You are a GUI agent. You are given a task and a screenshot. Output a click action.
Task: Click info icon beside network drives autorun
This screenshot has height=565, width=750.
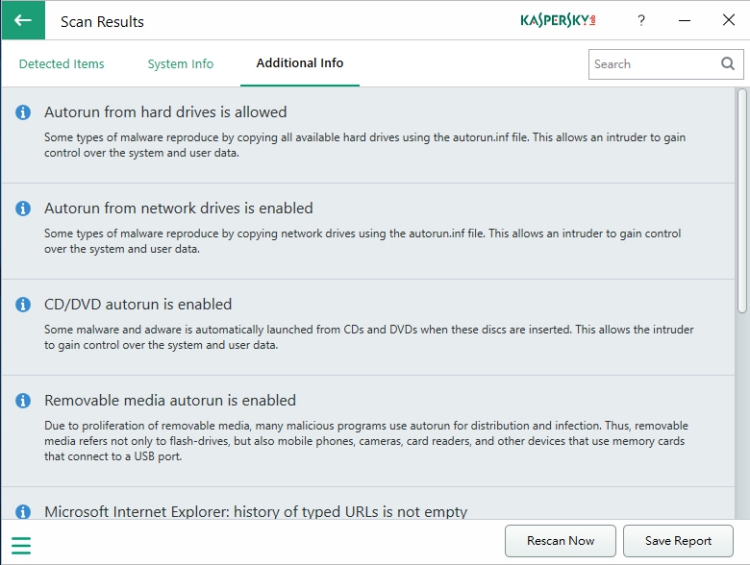pyautogui.click(x=23, y=209)
